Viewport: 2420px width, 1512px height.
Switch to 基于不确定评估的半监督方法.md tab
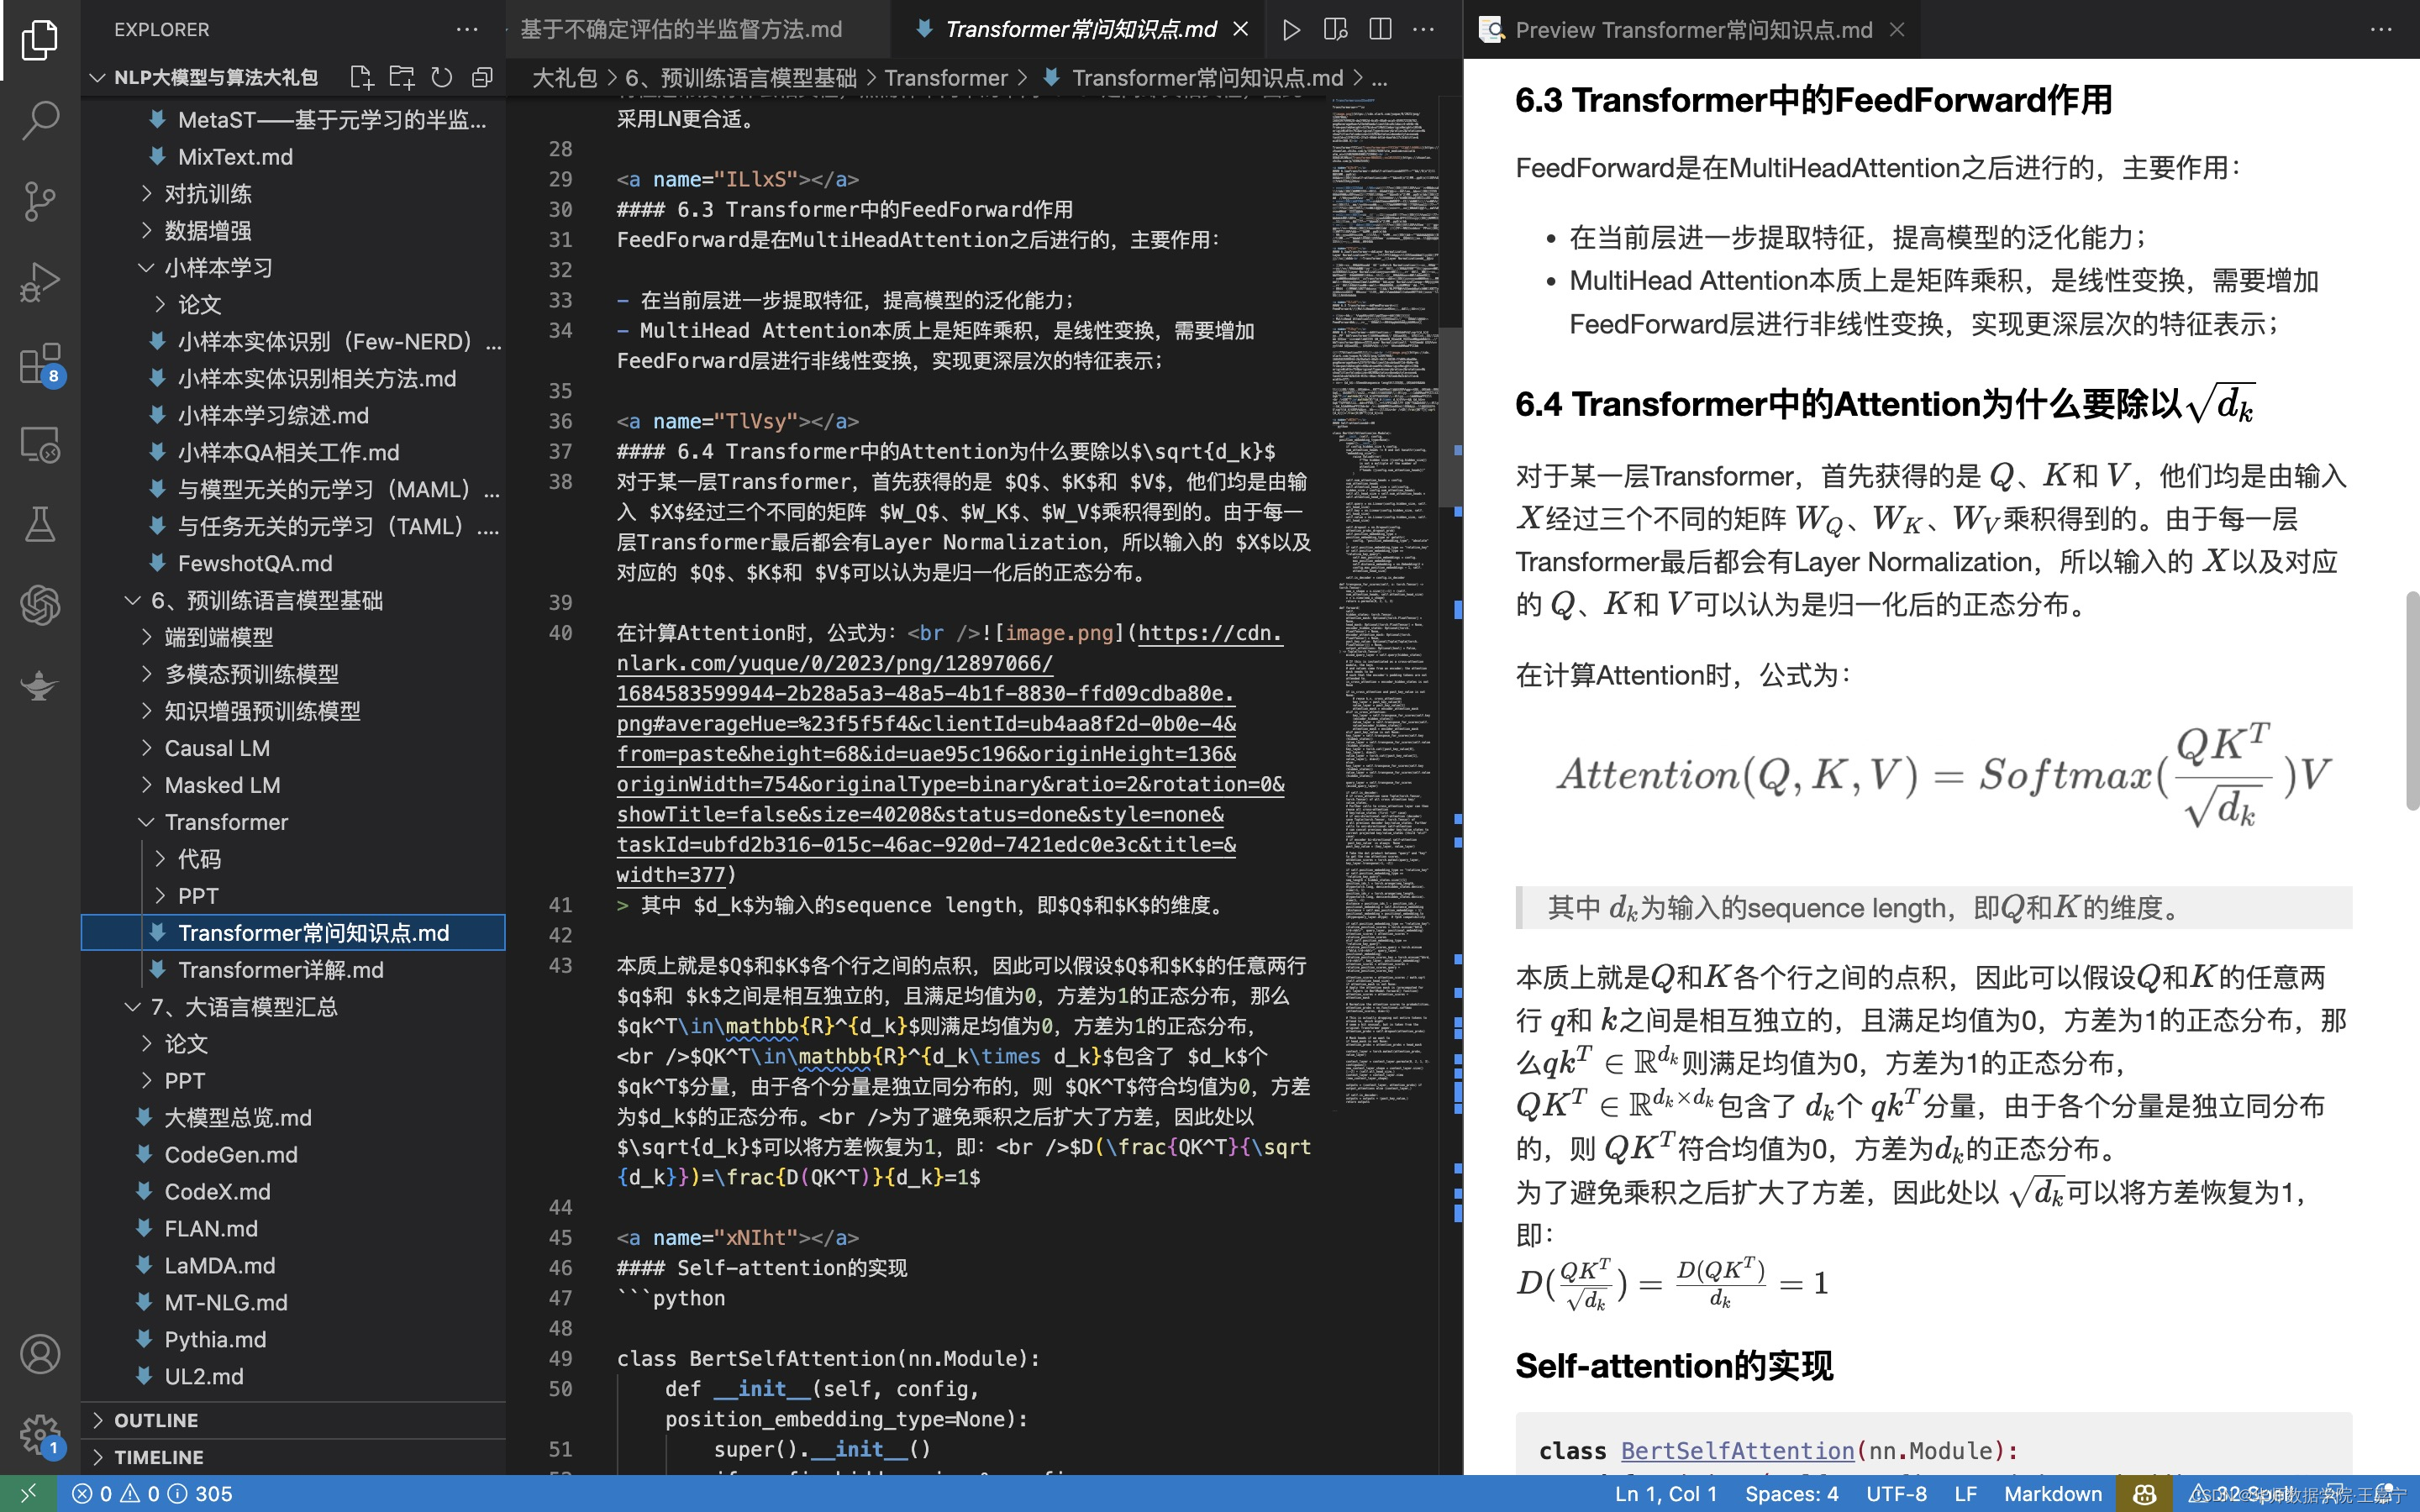681,29
